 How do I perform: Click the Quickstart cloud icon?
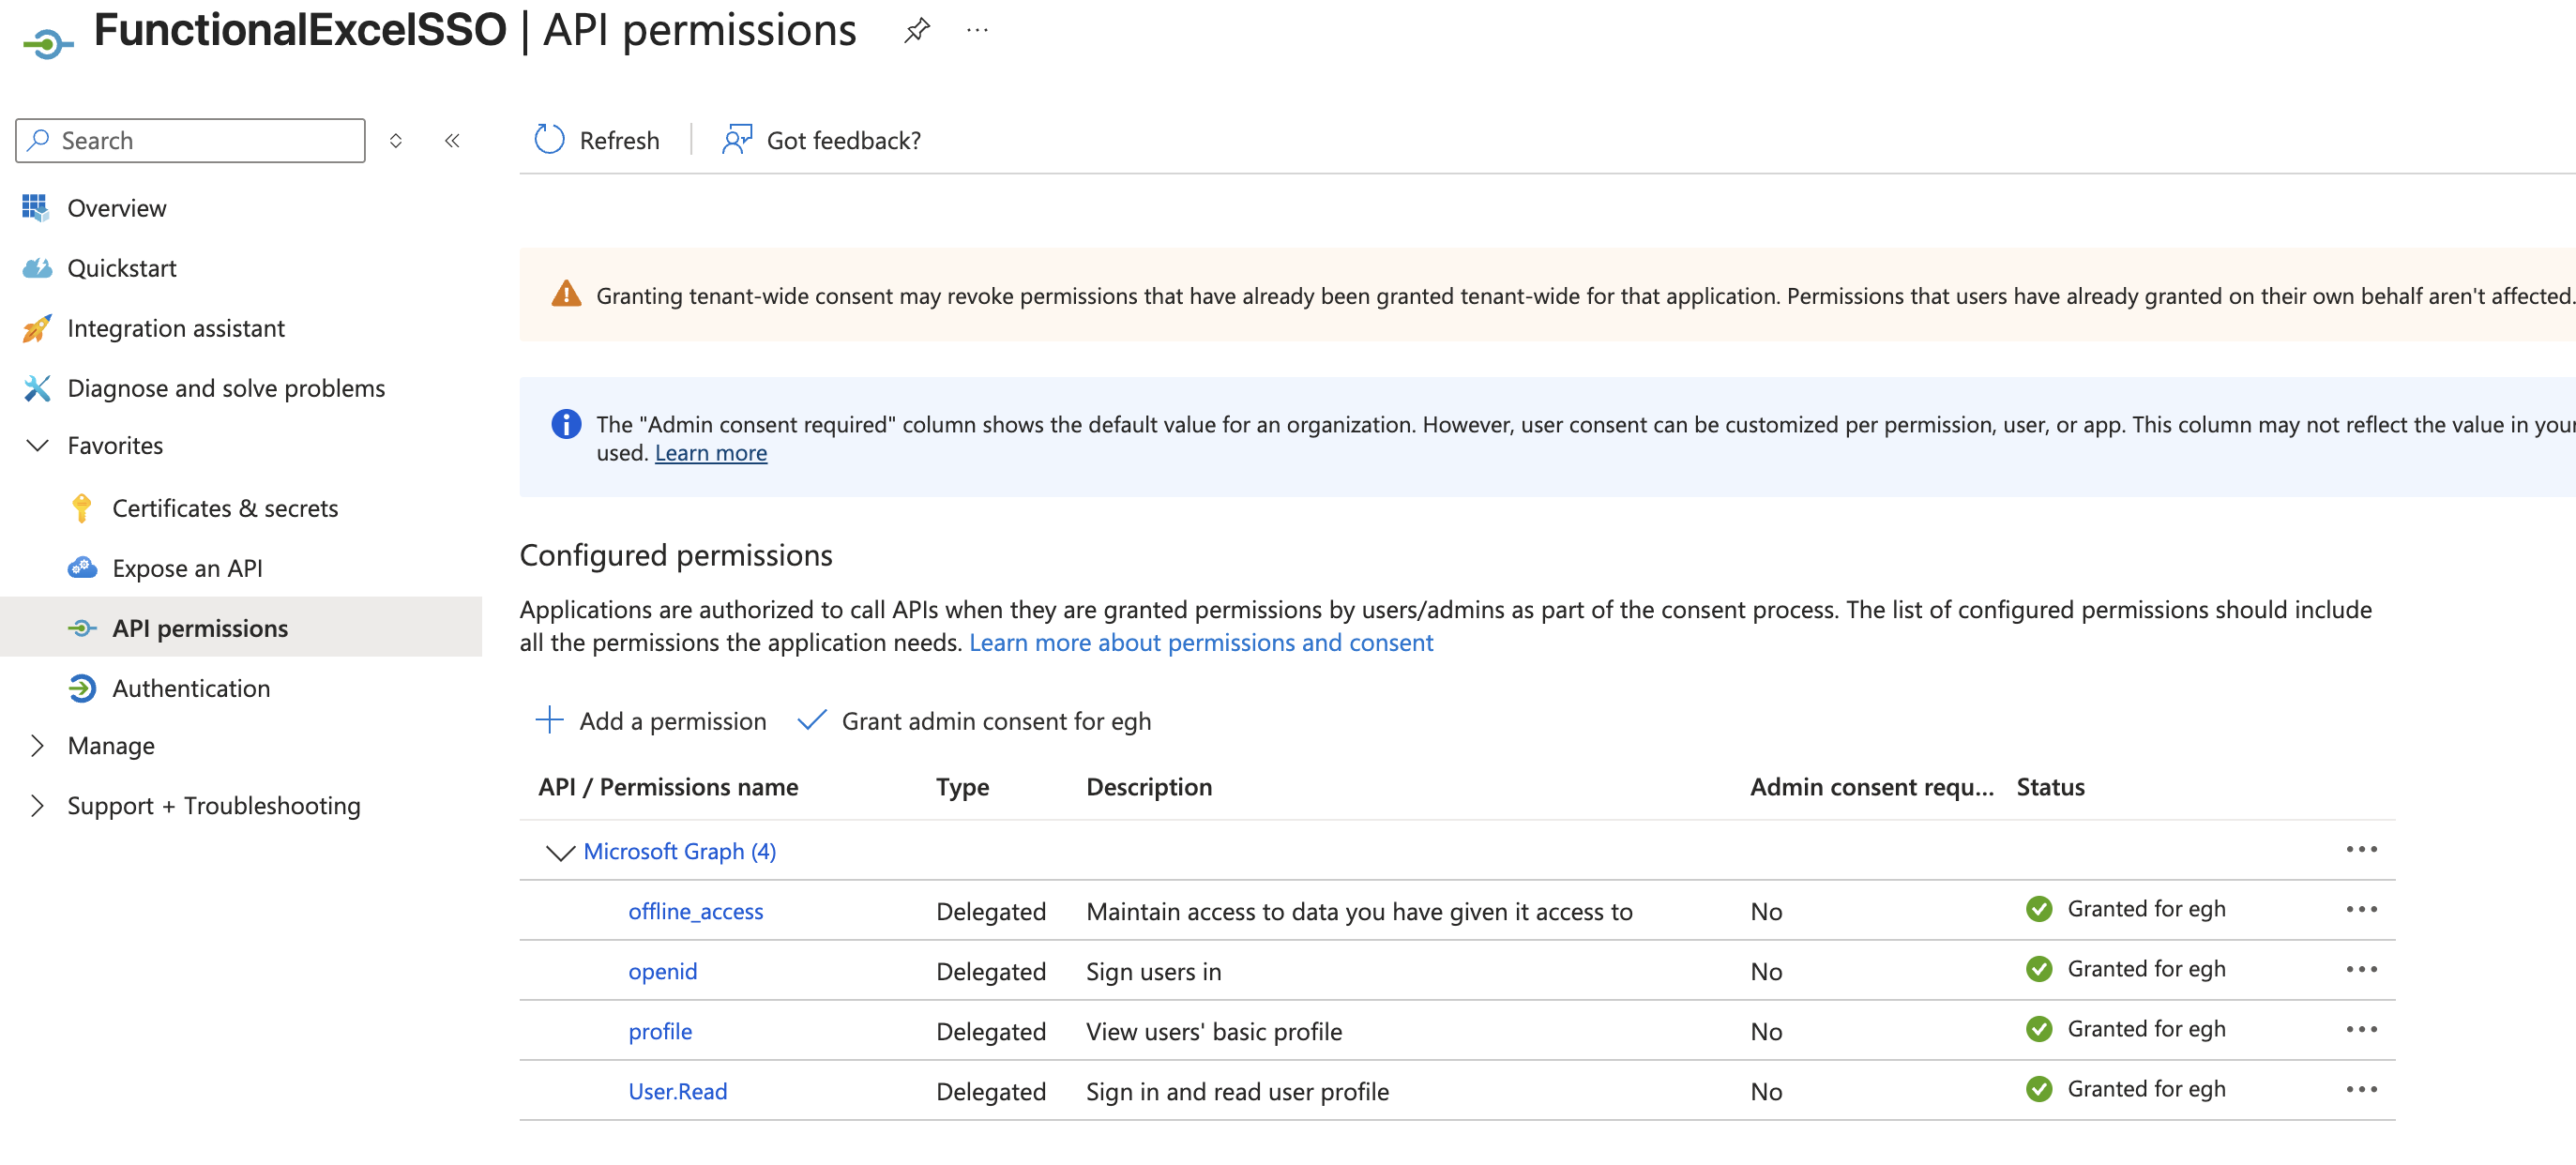point(37,268)
